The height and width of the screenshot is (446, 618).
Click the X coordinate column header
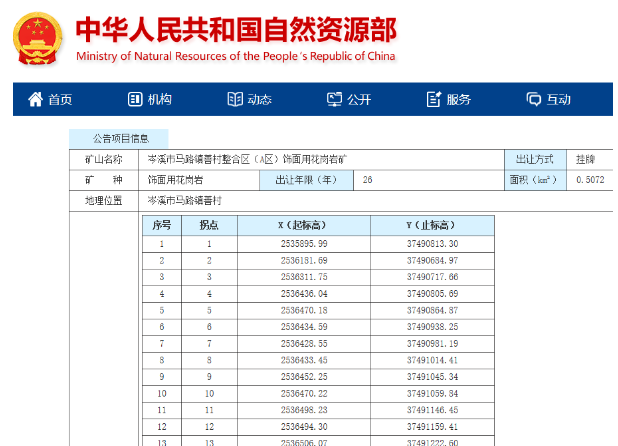click(x=305, y=225)
